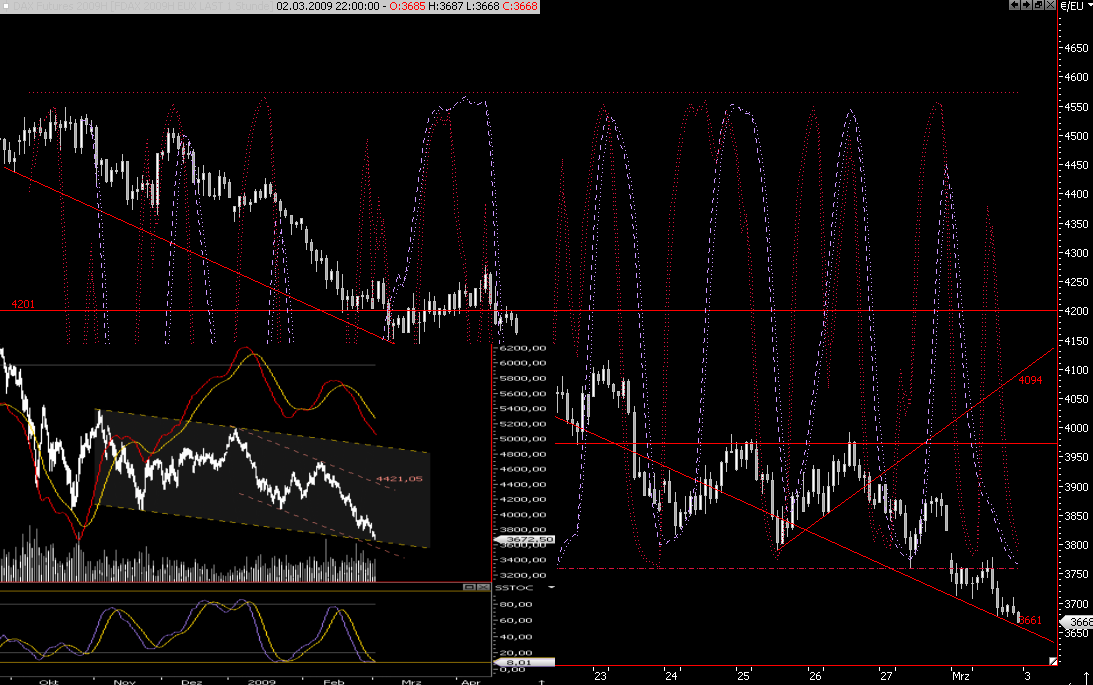Close the main chart with the X icon

(1049, 5)
